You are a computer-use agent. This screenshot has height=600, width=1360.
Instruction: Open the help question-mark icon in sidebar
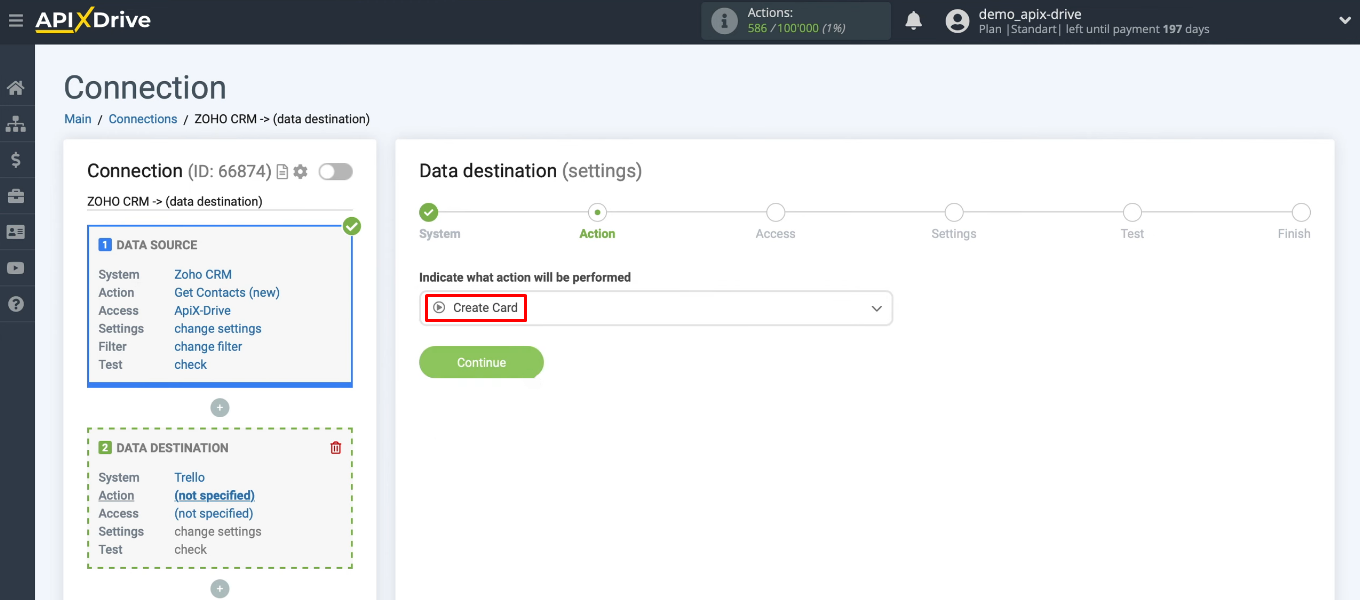pyautogui.click(x=16, y=304)
